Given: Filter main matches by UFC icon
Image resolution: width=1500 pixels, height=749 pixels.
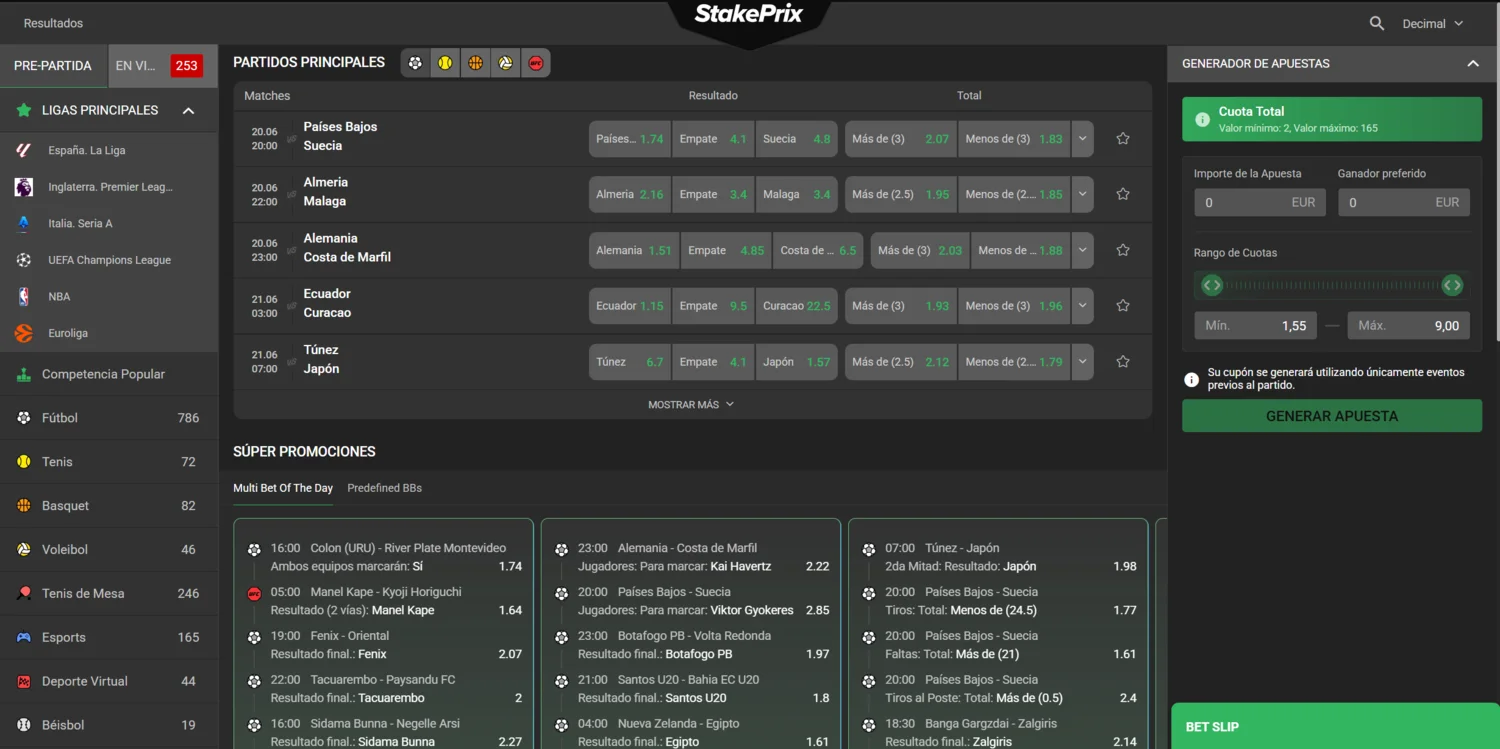Looking at the screenshot, I should click(536, 63).
